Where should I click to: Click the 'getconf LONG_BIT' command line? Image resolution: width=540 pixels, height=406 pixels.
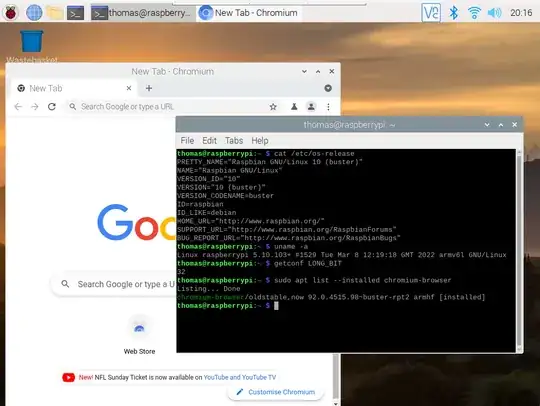[259, 263]
